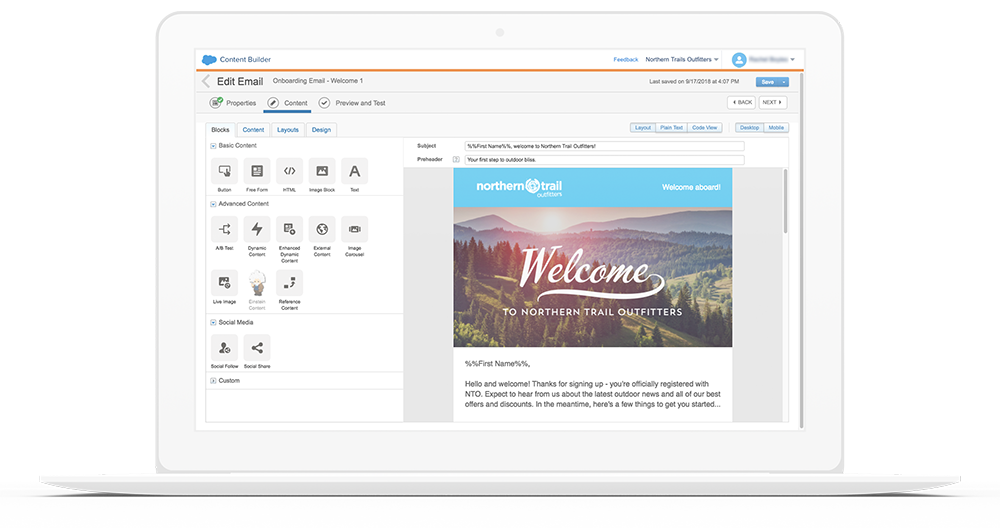Choose the Image Carousel block

tap(354, 229)
